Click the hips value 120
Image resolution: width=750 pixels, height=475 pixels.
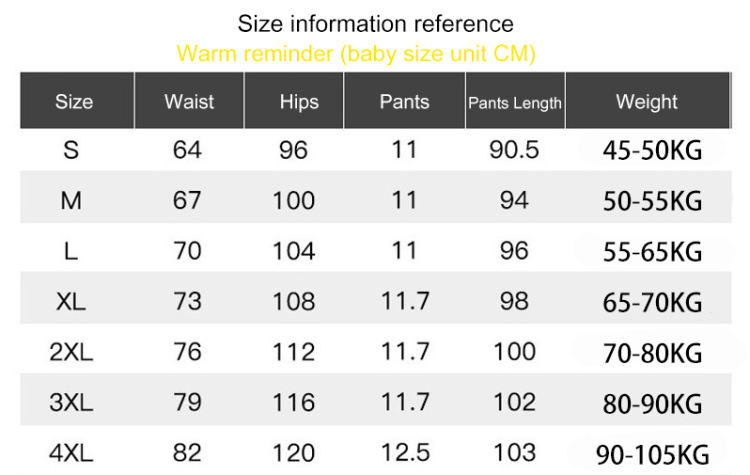coord(294,453)
